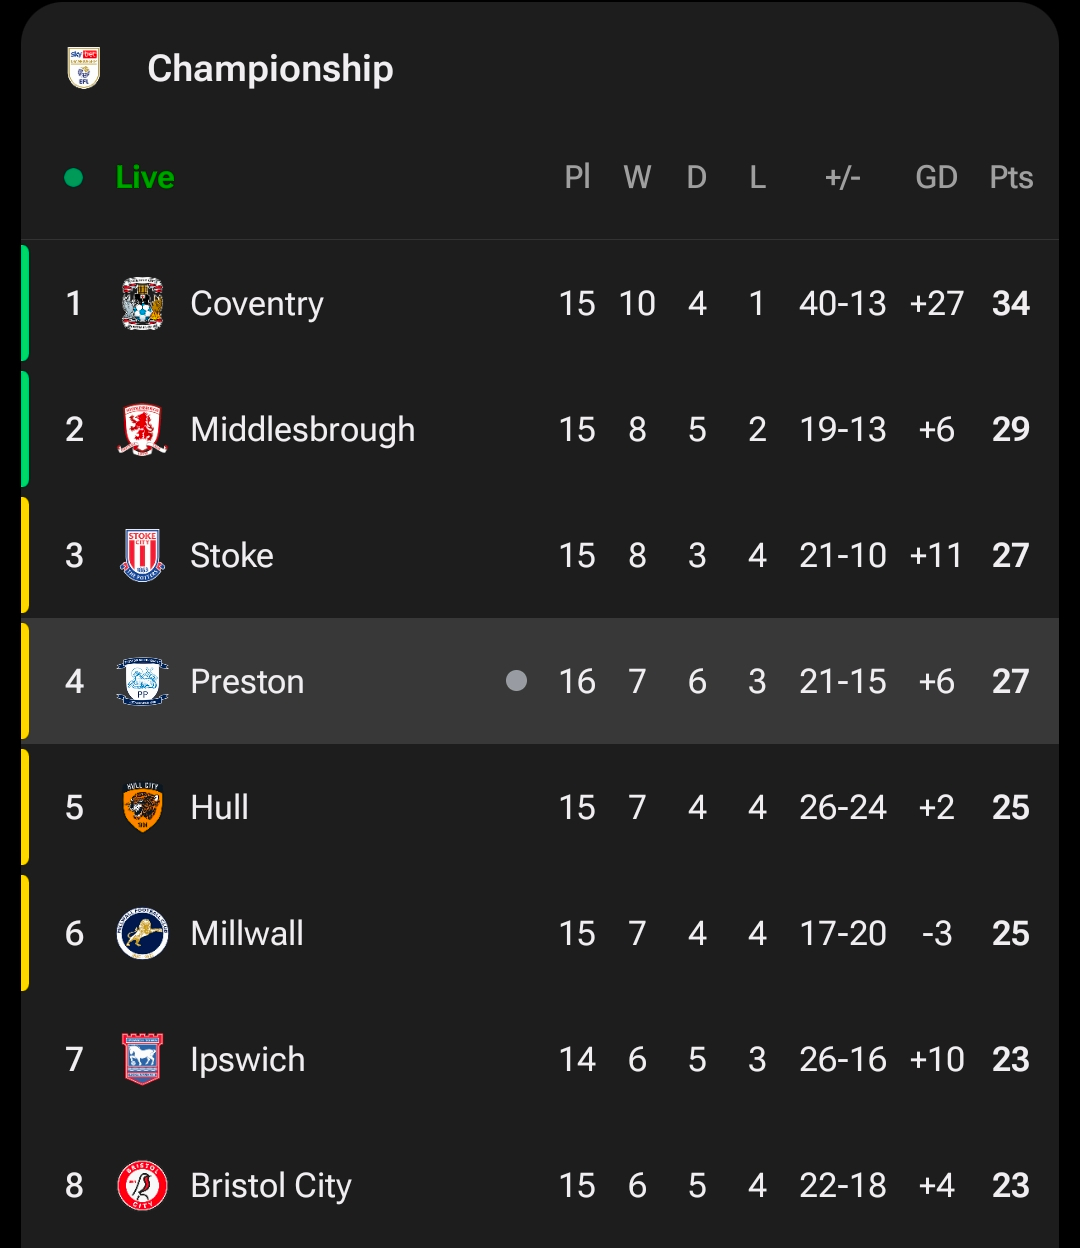Tap the Middlesbrough club crest
This screenshot has width=1080, height=1248.
pyautogui.click(x=142, y=430)
